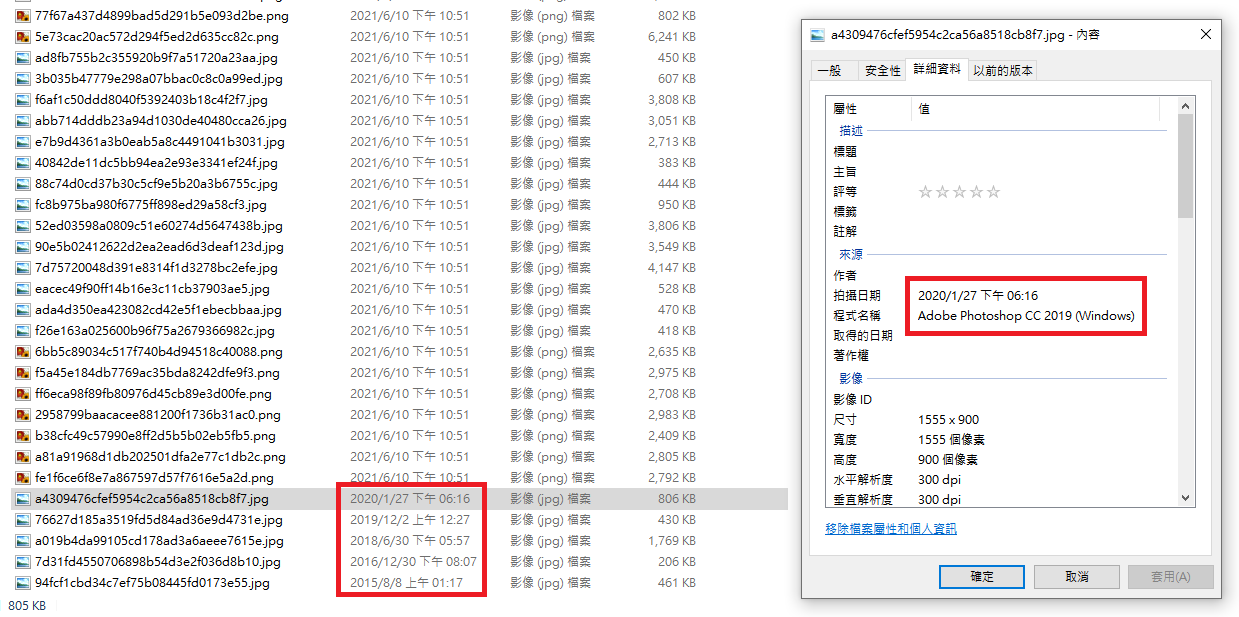Close the 內容 properties dialog
The width and height of the screenshot is (1239, 617).
point(1205,34)
